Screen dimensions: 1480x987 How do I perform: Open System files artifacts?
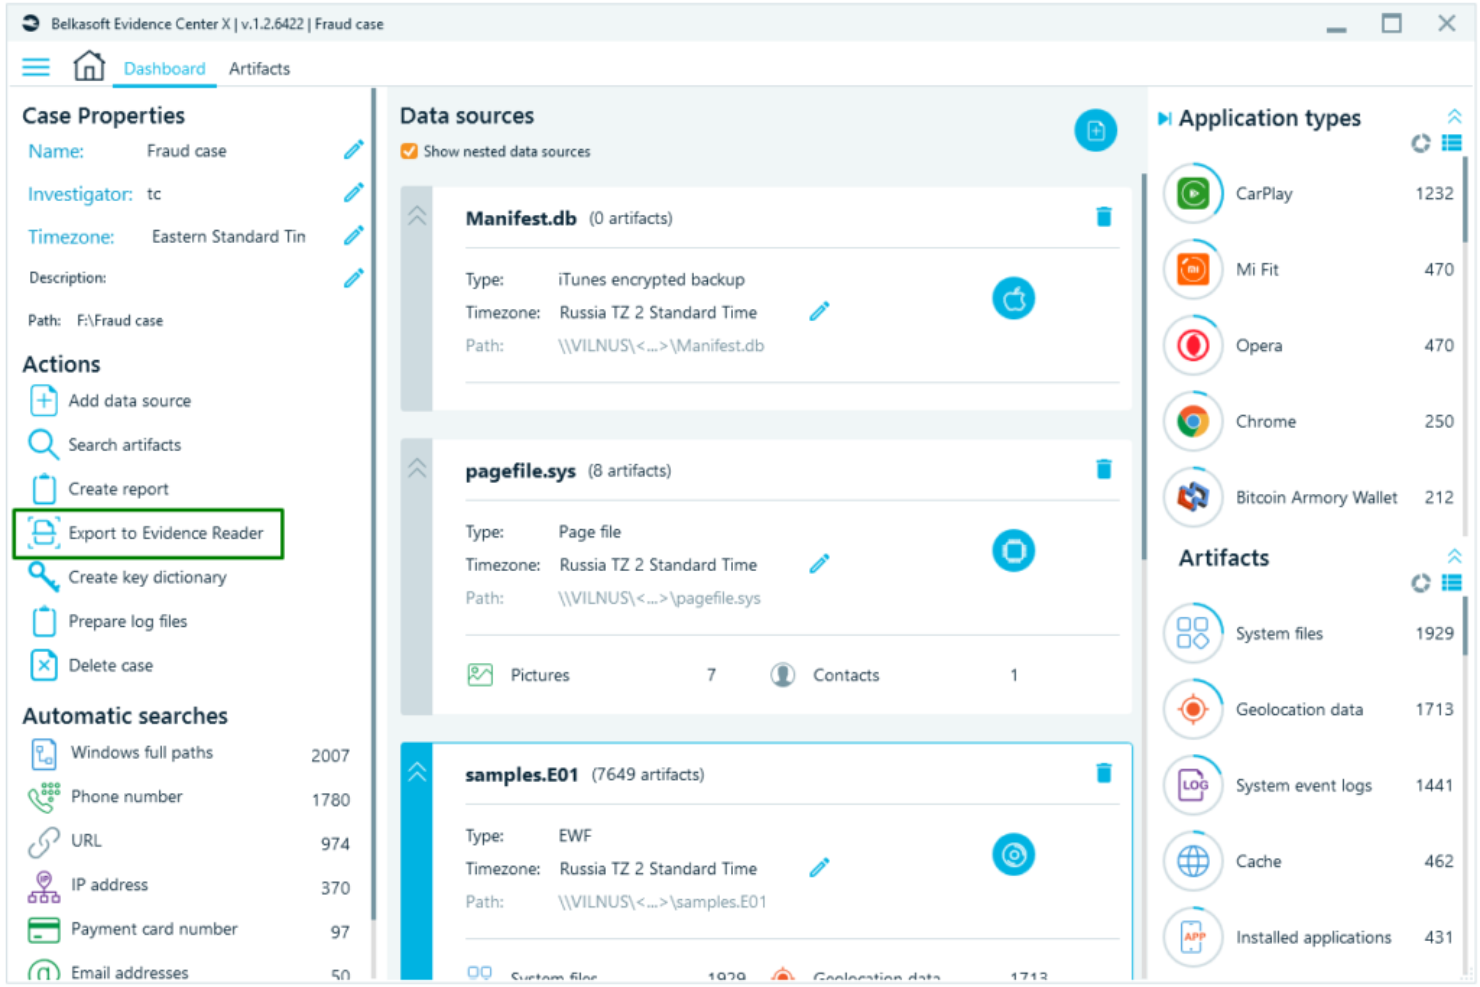tap(1309, 634)
